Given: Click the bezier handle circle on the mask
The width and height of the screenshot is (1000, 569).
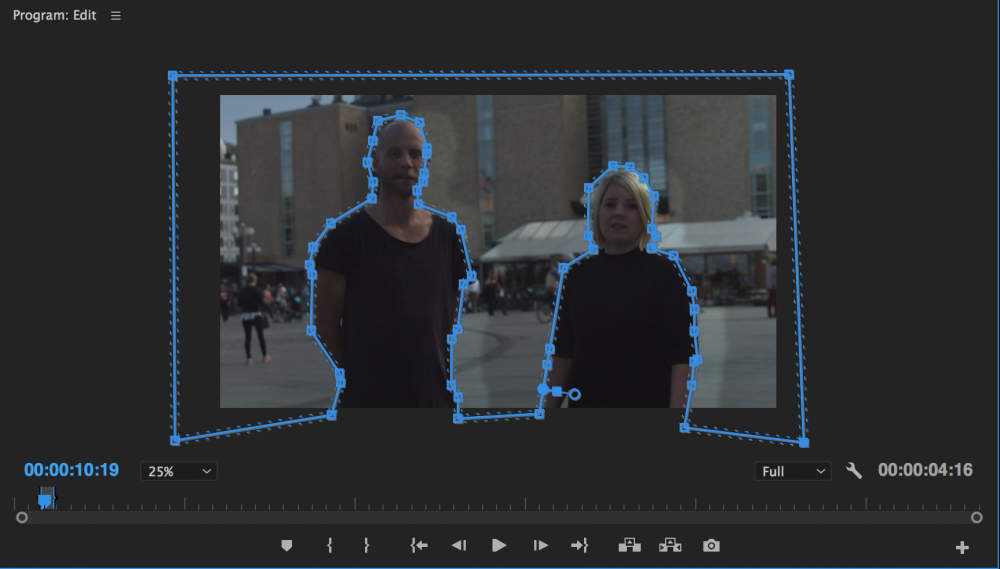Looking at the screenshot, I should pos(574,395).
